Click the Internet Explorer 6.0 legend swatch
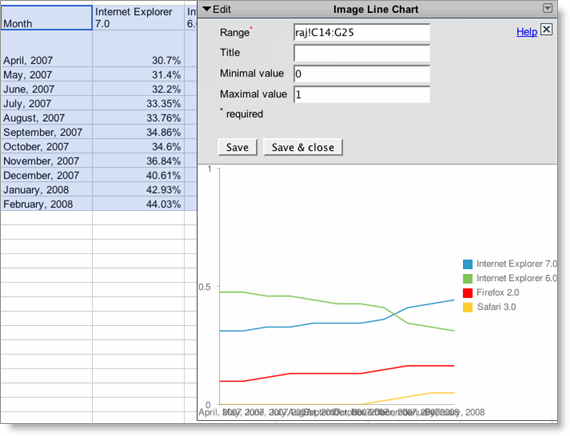 467,279
